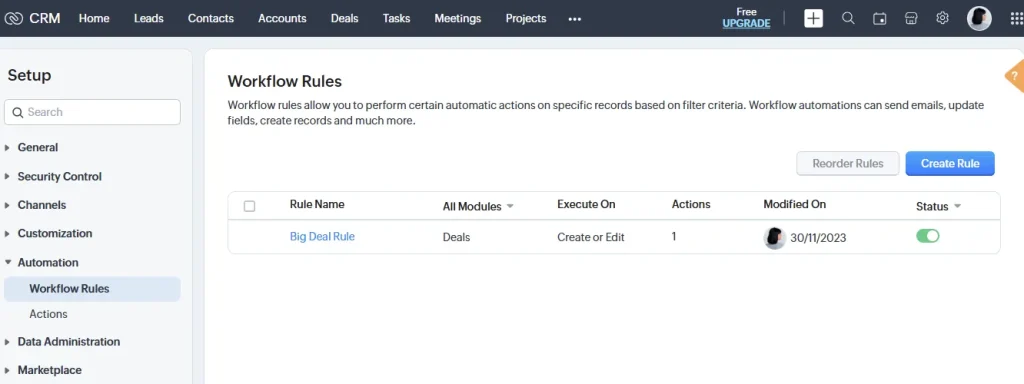
Task: Click the UPGRADE link
Action: (746, 24)
